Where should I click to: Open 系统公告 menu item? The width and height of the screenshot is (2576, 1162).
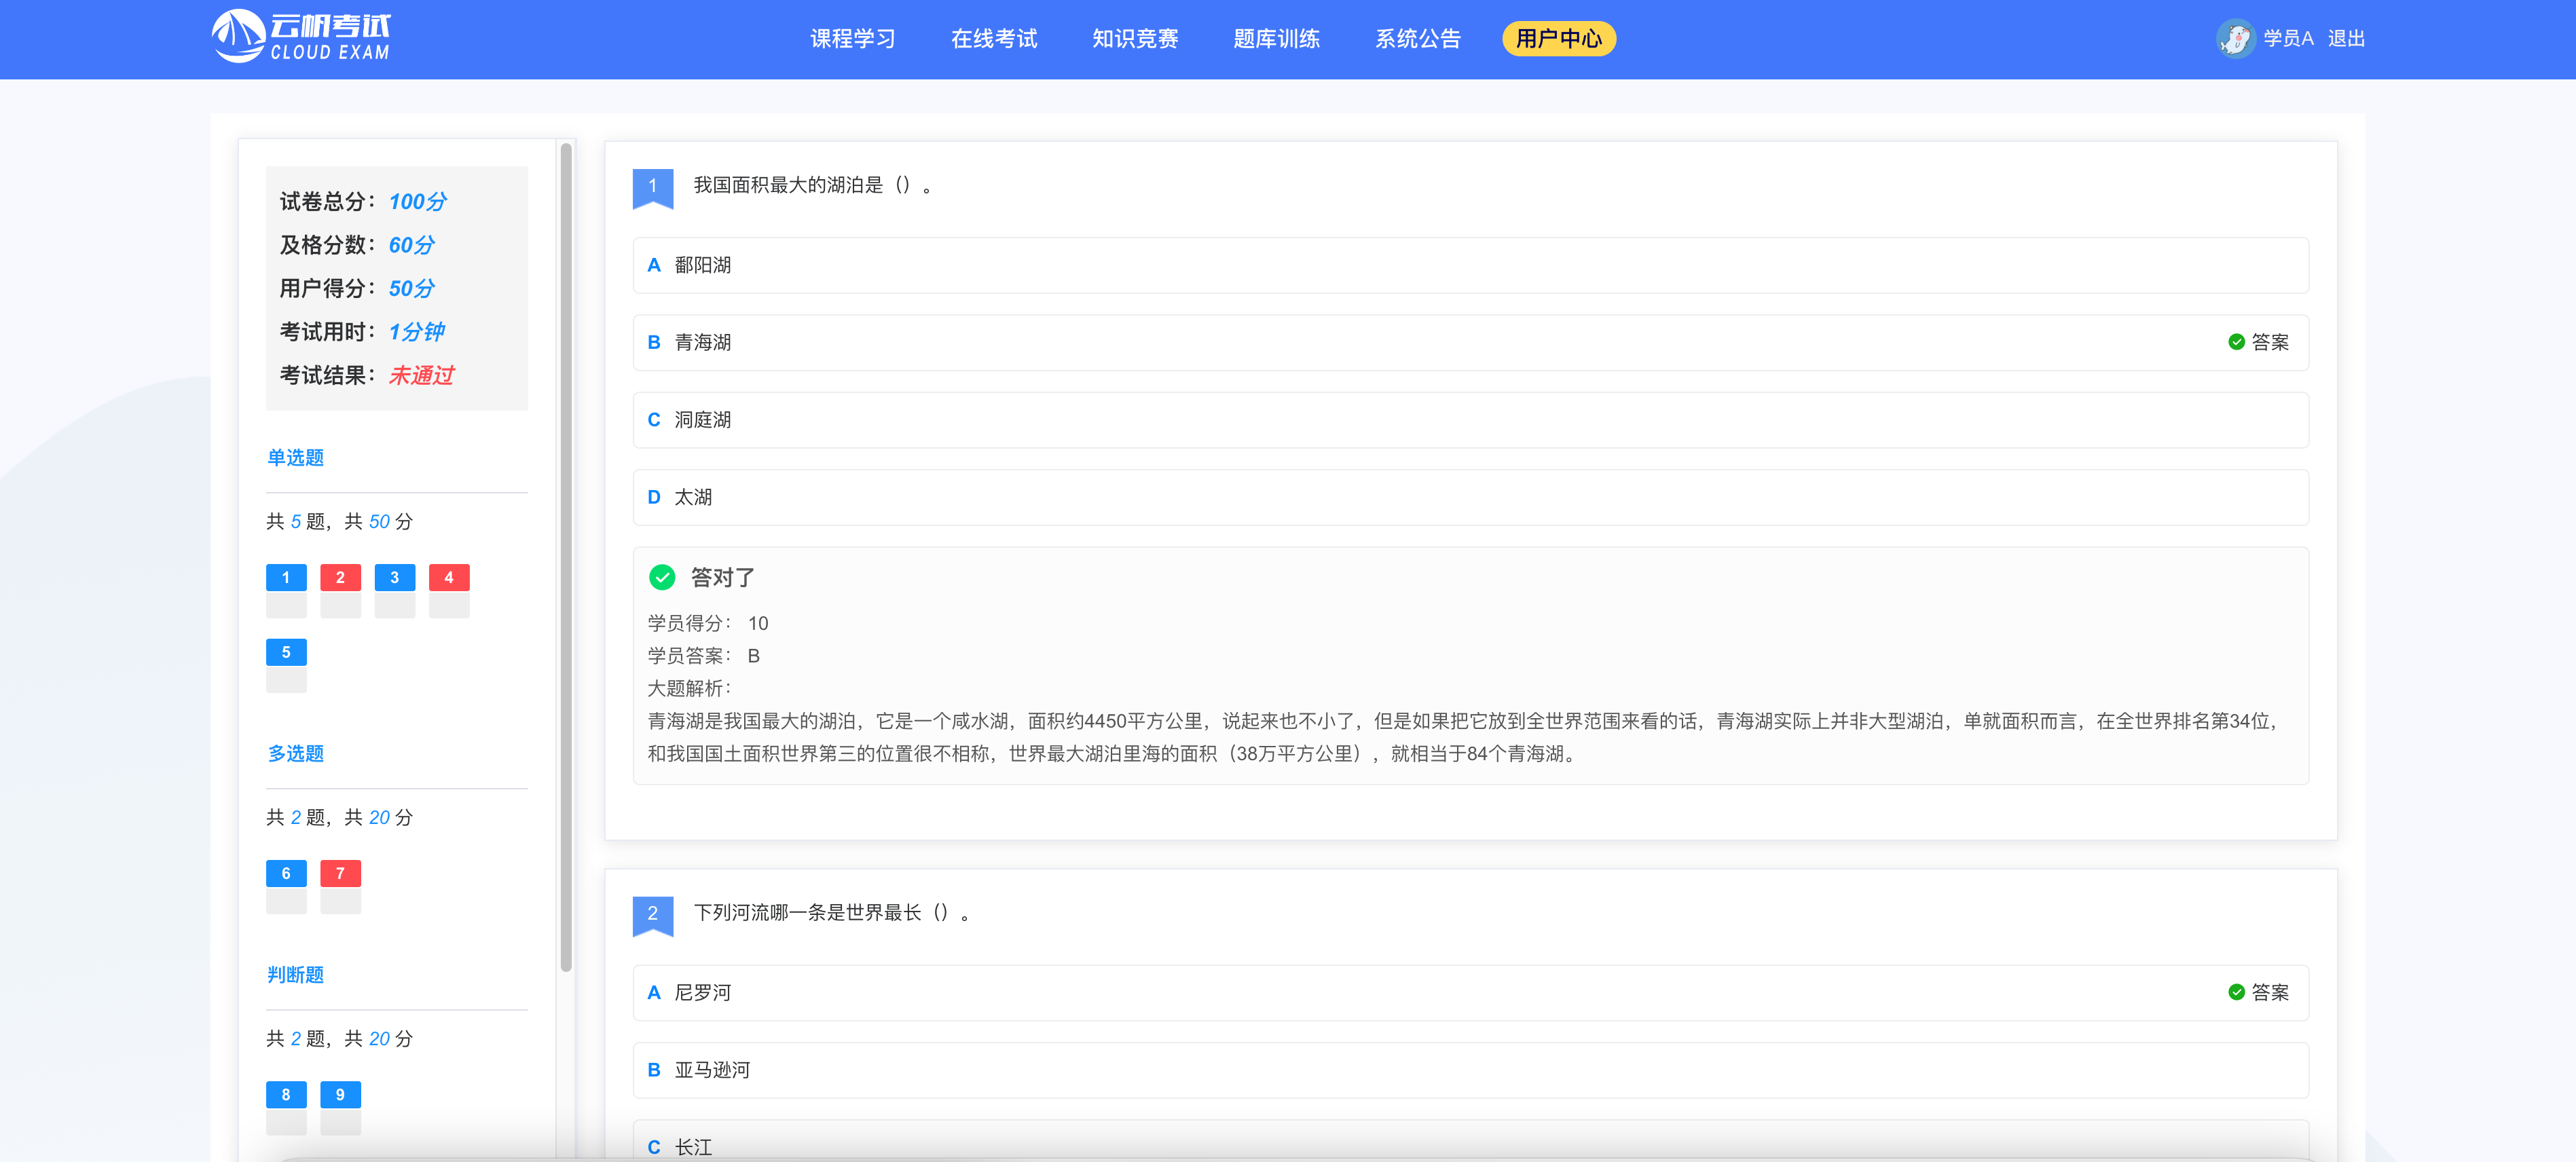pyautogui.click(x=1418, y=39)
